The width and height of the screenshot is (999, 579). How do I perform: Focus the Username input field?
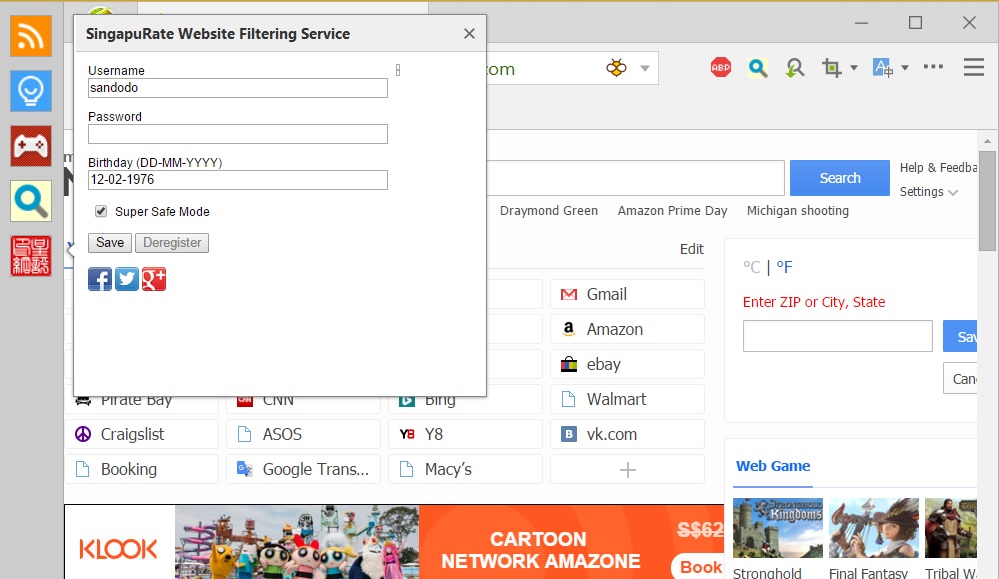point(238,88)
